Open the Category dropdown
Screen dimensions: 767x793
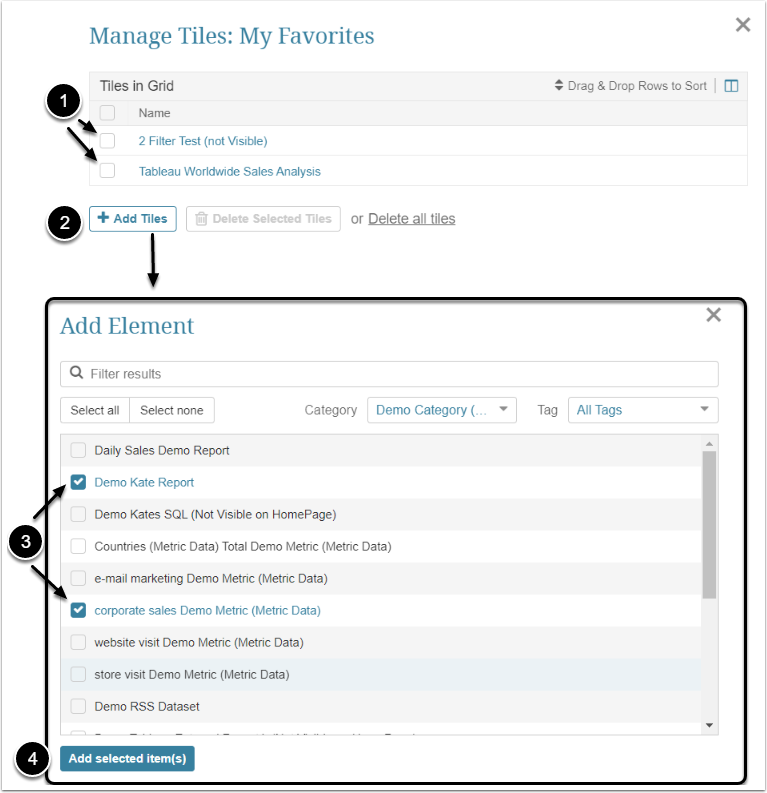(441, 410)
